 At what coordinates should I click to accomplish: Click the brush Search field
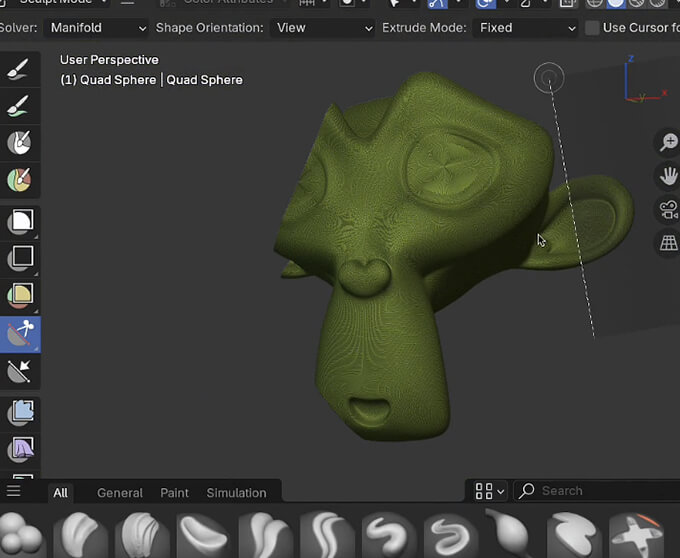click(x=597, y=491)
